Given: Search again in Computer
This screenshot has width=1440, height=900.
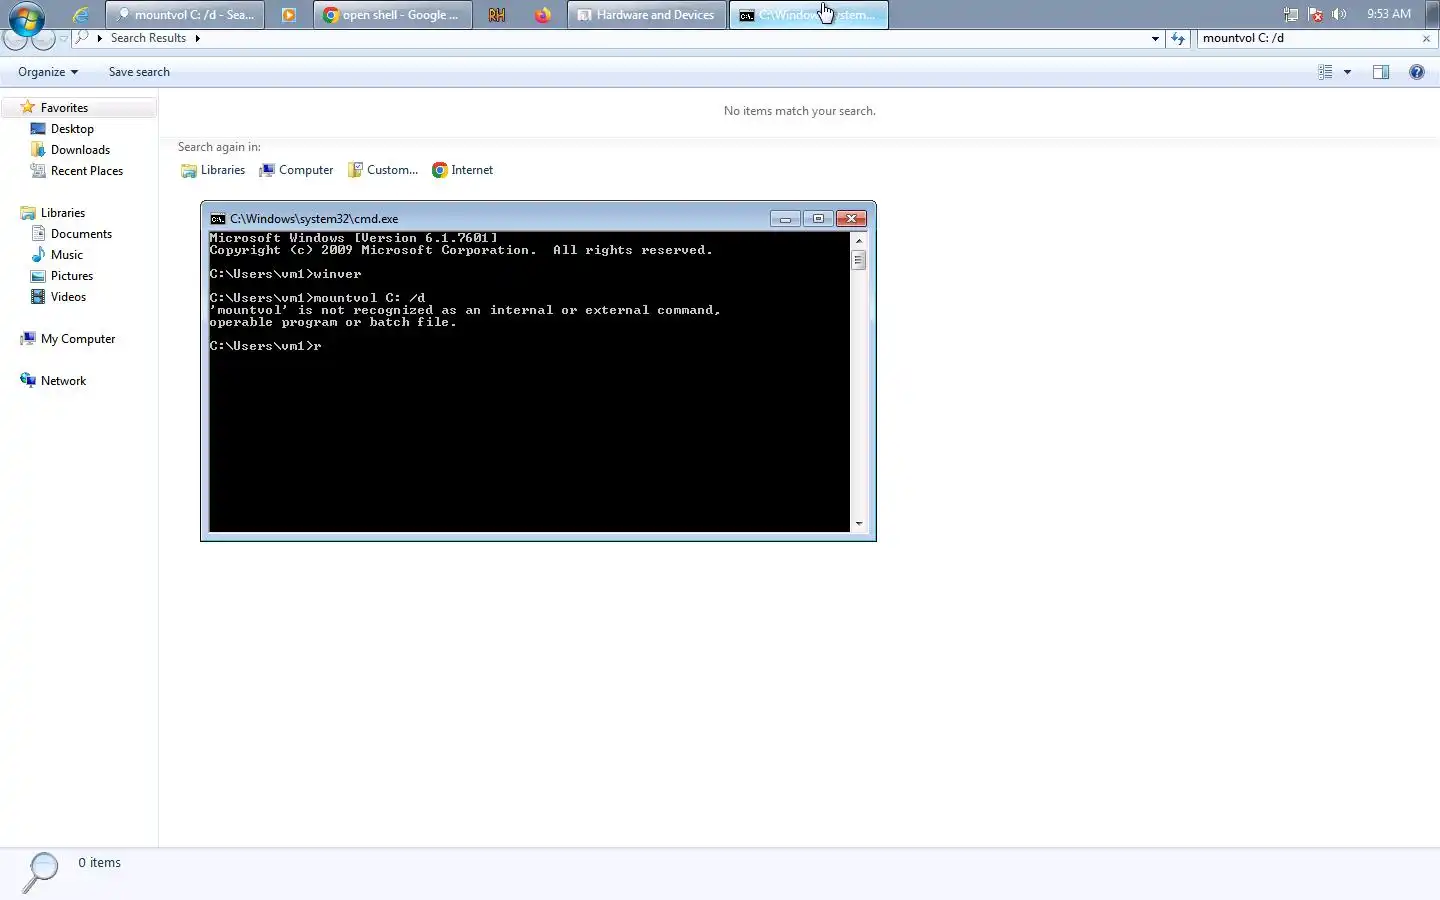Looking at the screenshot, I should click(x=296, y=170).
